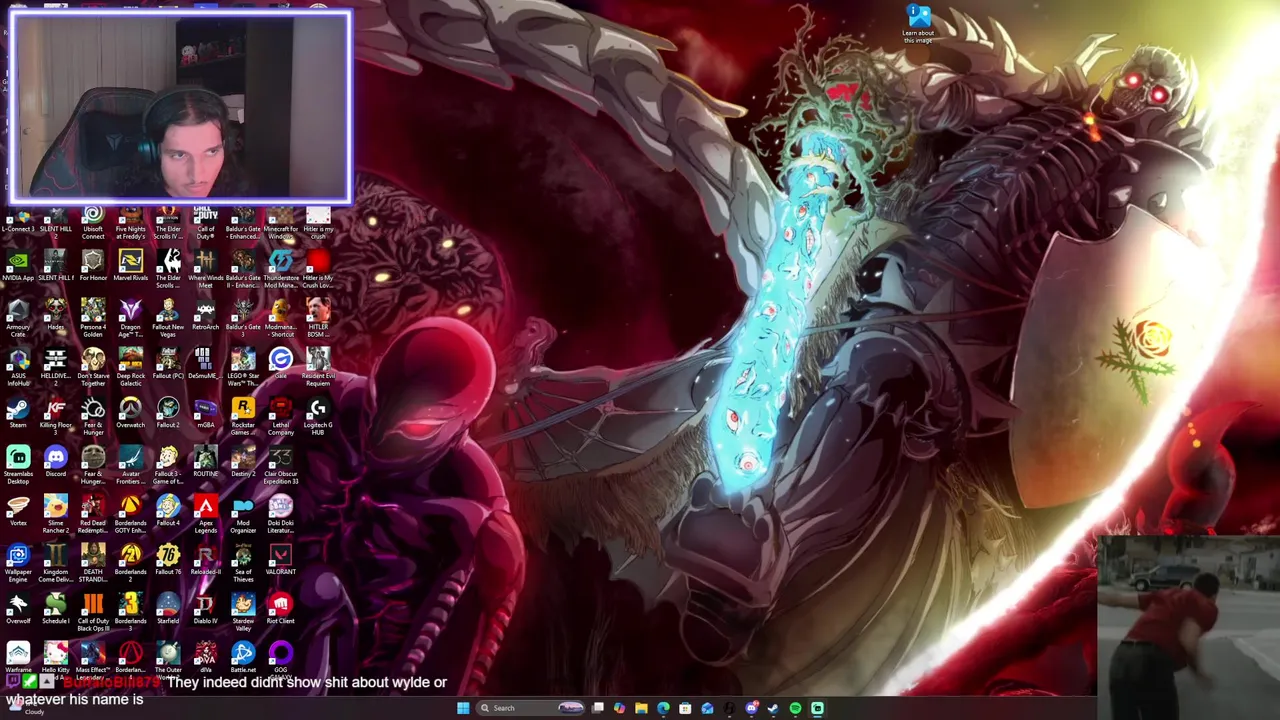
Task: Open the Diablo IV shortcut
Action: click(205, 610)
